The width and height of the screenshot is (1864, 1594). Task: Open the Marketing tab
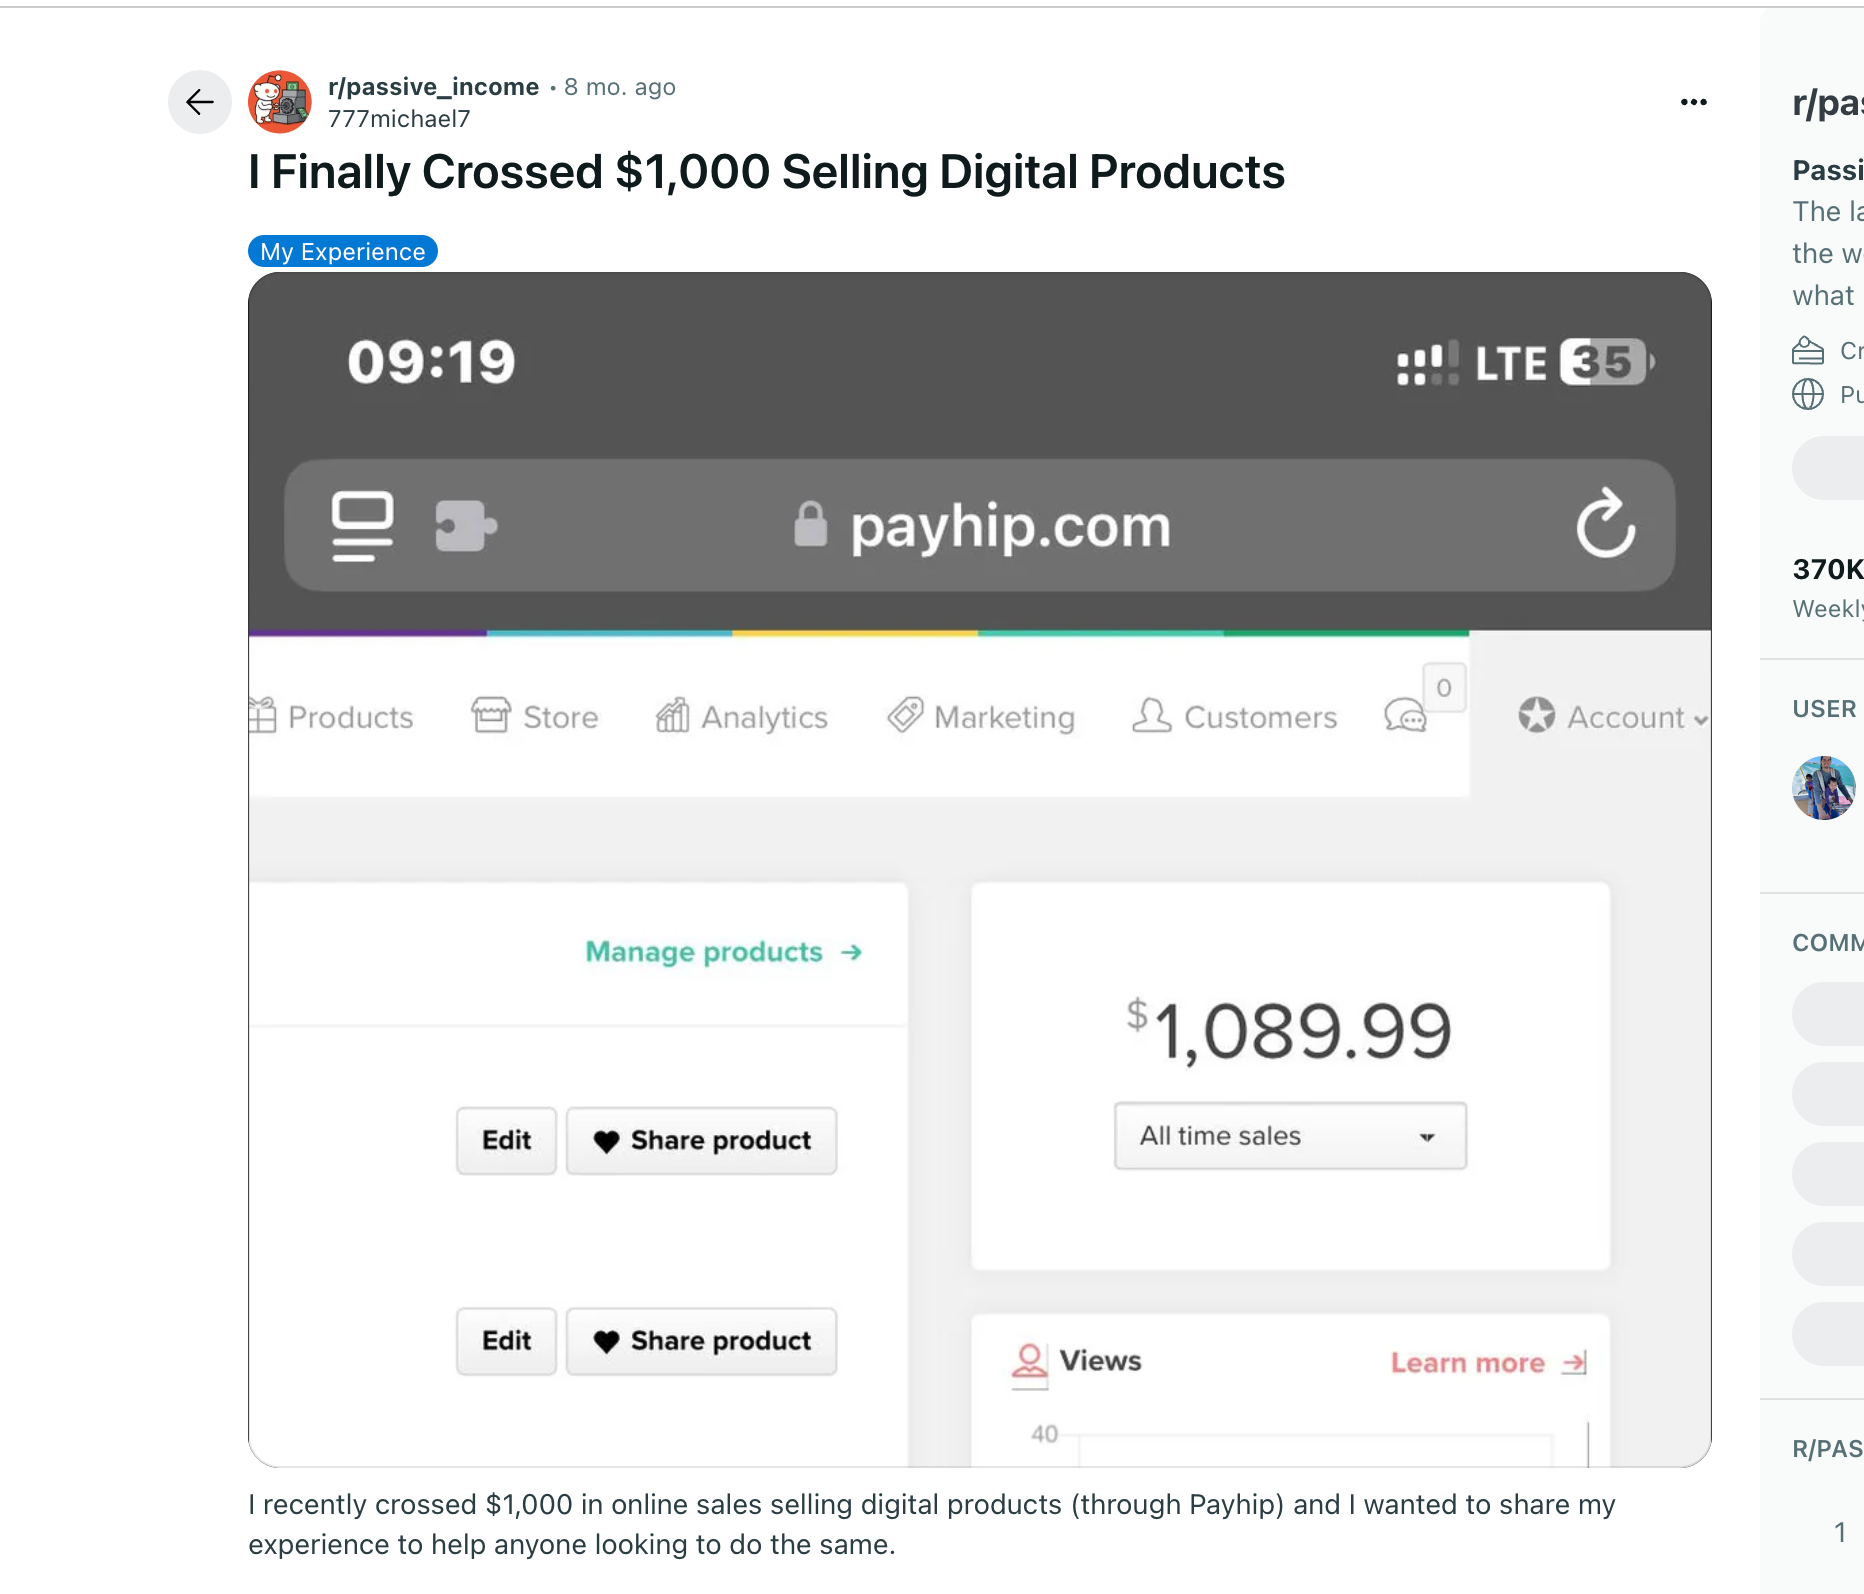(x=981, y=716)
